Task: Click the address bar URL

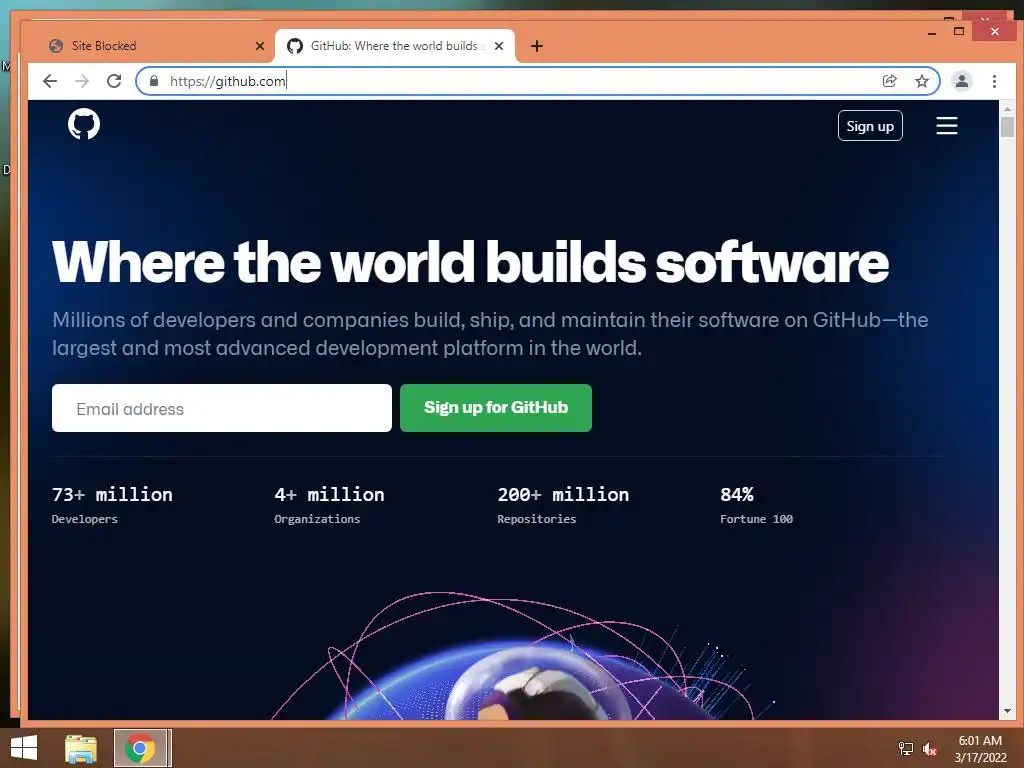Action: pyautogui.click(x=227, y=81)
